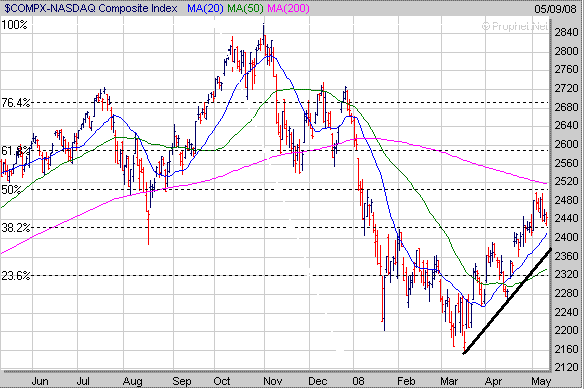Screen dimensions: 584x389
Task: Click the Oct month label
Action: 222,382
